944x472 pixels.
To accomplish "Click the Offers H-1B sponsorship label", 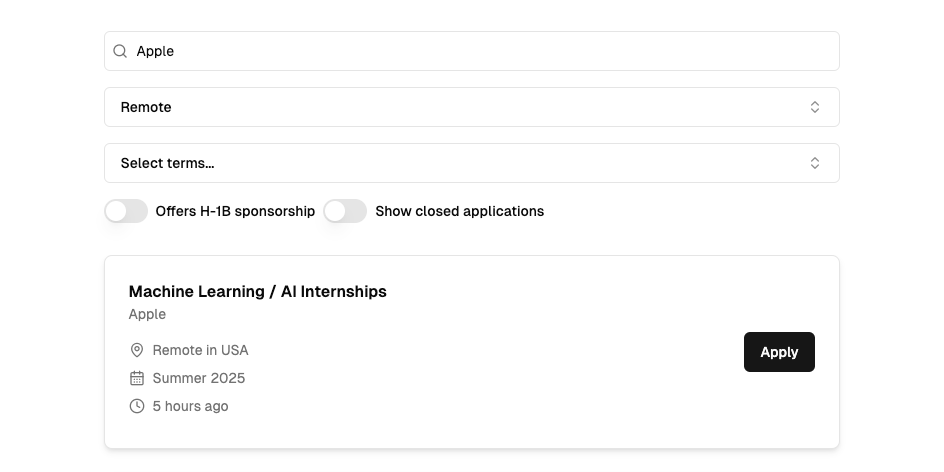I will coord(235,211).
